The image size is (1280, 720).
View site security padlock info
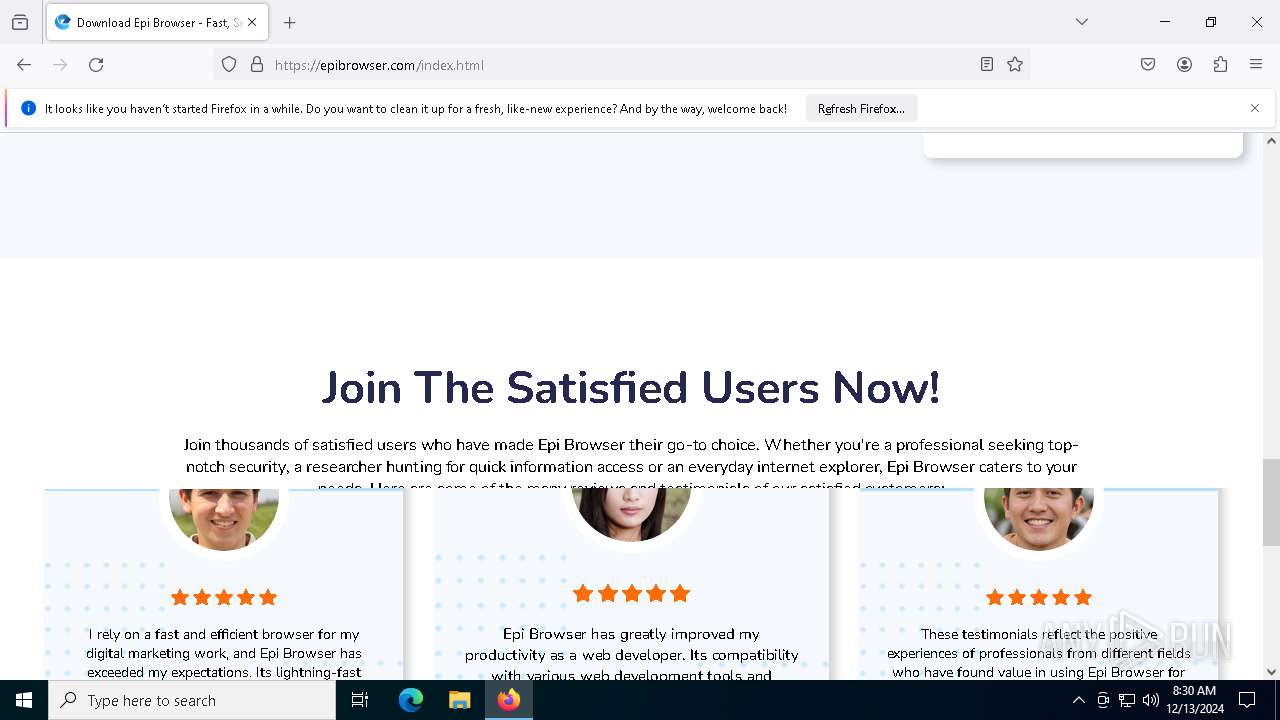pos(257,65)
